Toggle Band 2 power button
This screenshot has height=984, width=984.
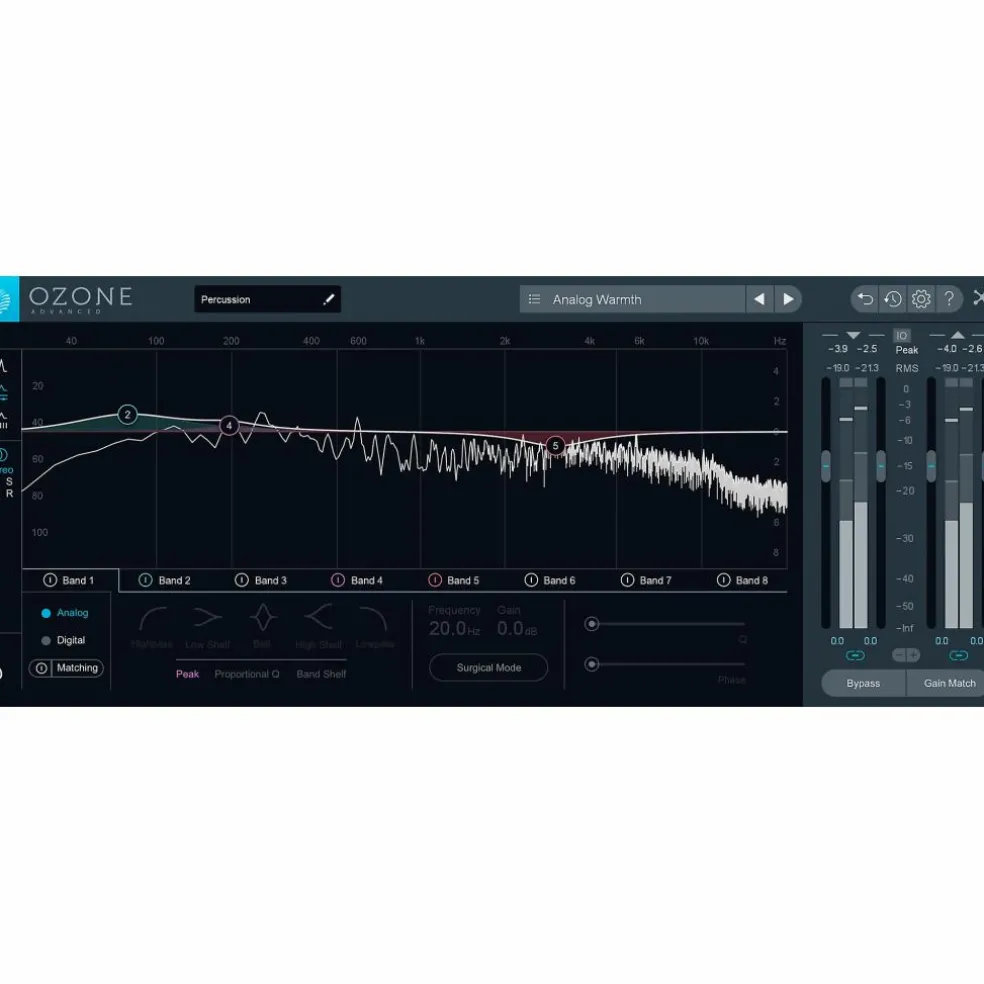146,580
